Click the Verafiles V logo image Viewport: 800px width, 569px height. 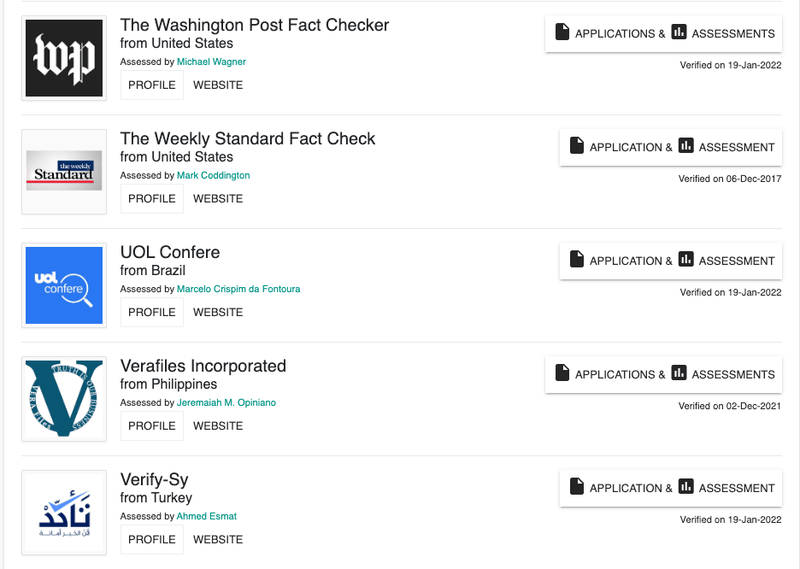[x=64, y=399]
